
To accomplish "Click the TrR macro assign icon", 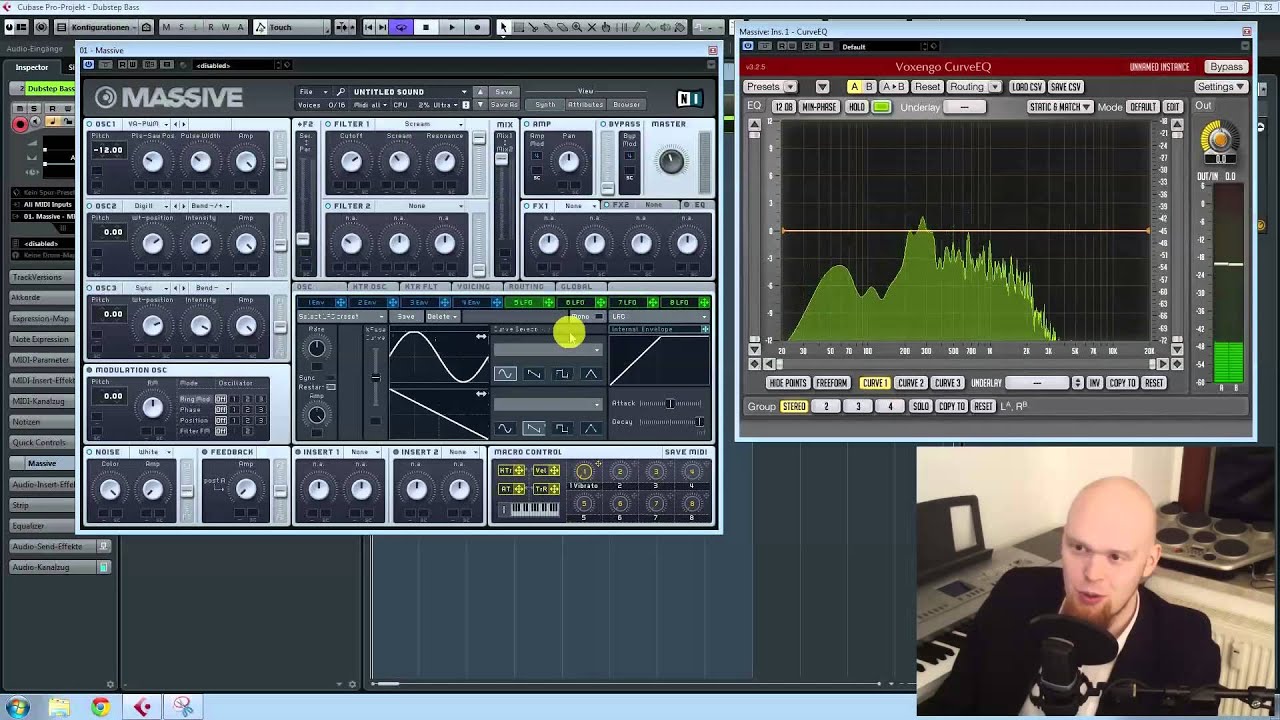I will [x=546, y=489].
